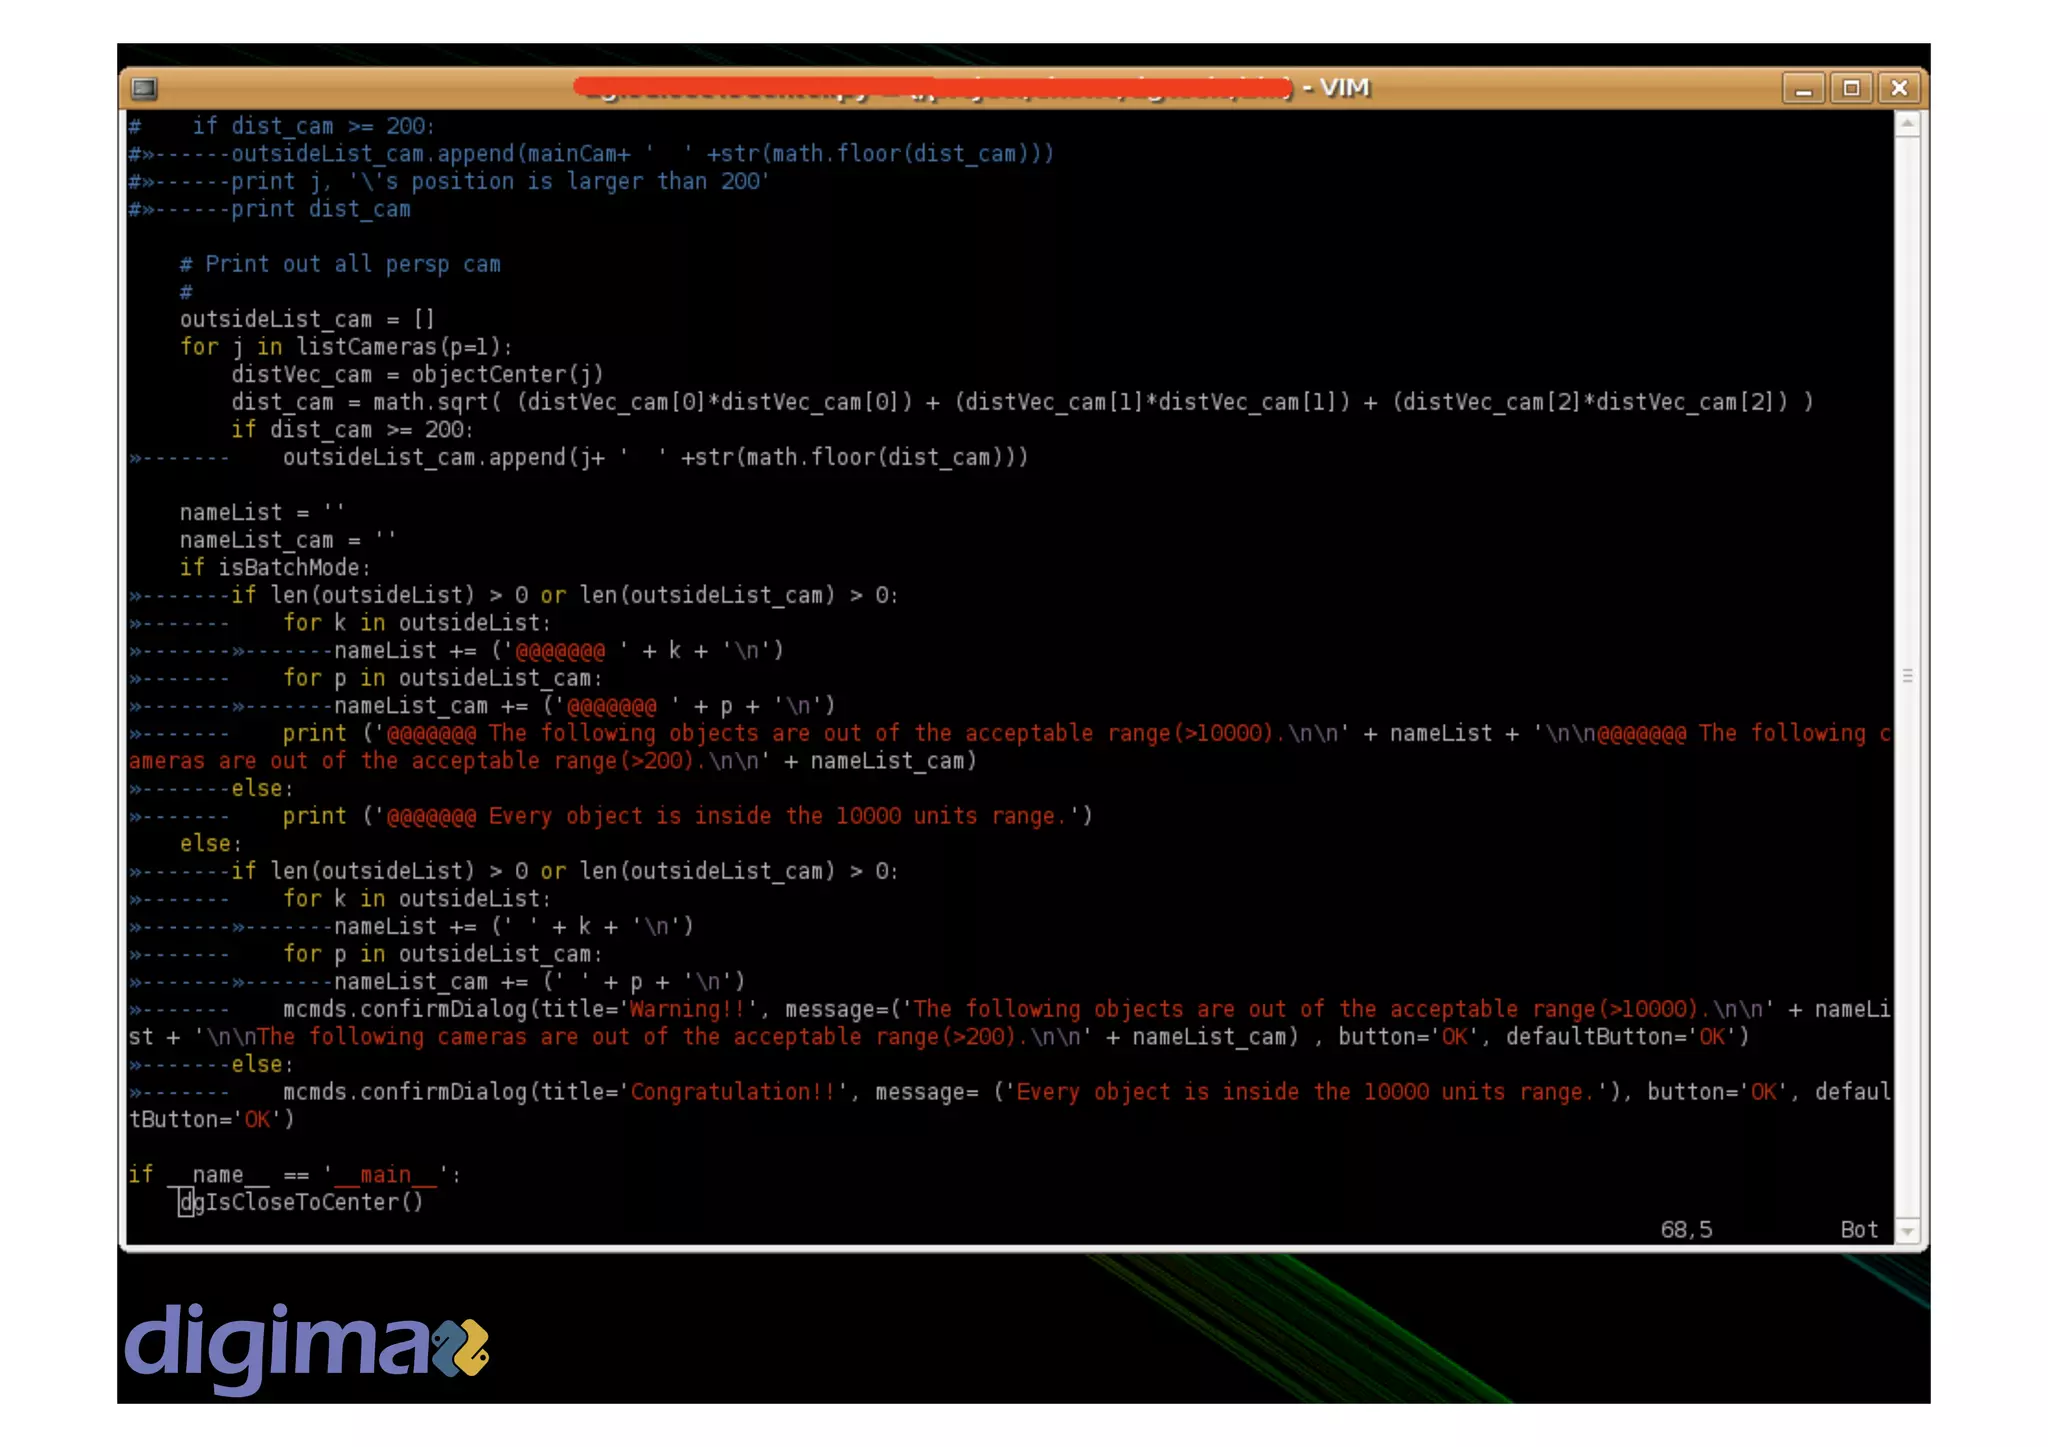
Task: Place cursor on dgIsCloseToCenter() call
Action: (301, 1202)
